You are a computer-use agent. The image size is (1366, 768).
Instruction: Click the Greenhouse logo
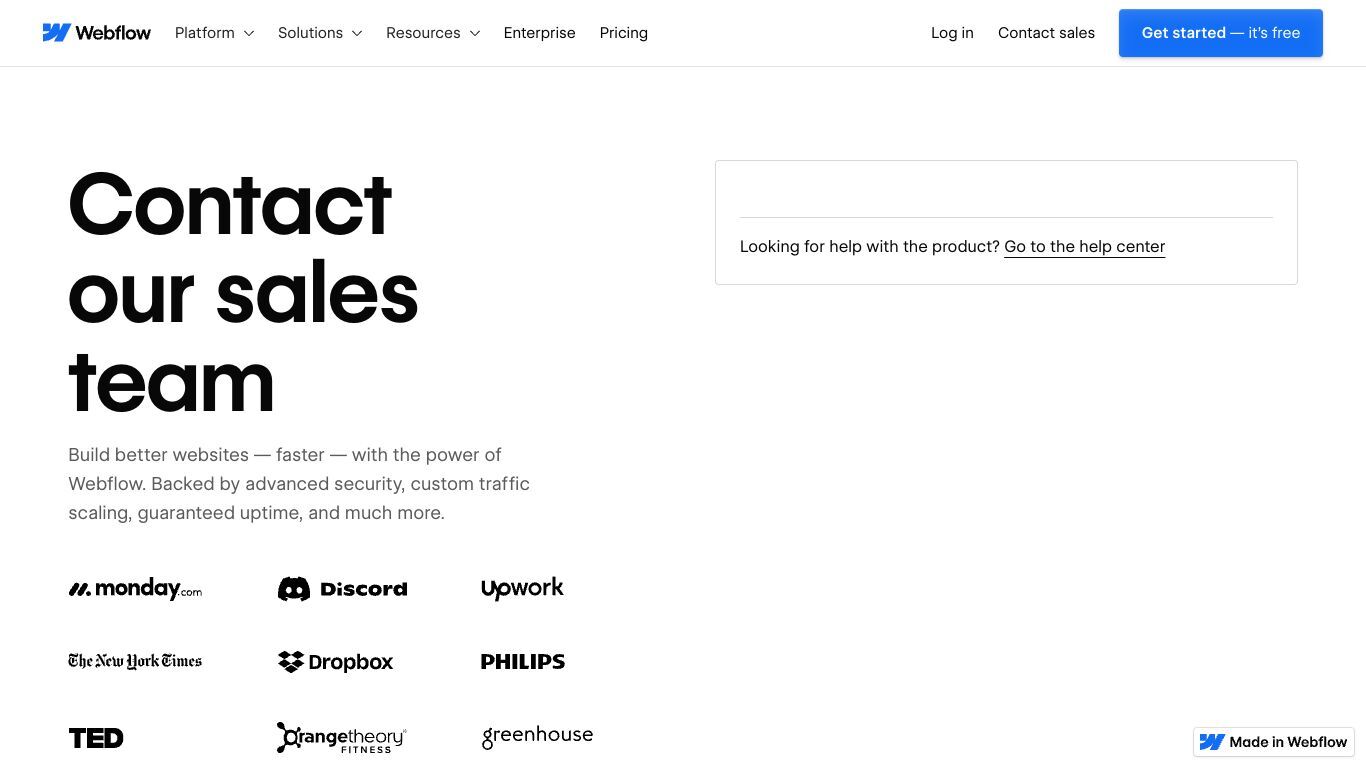[x=537, y=737]
